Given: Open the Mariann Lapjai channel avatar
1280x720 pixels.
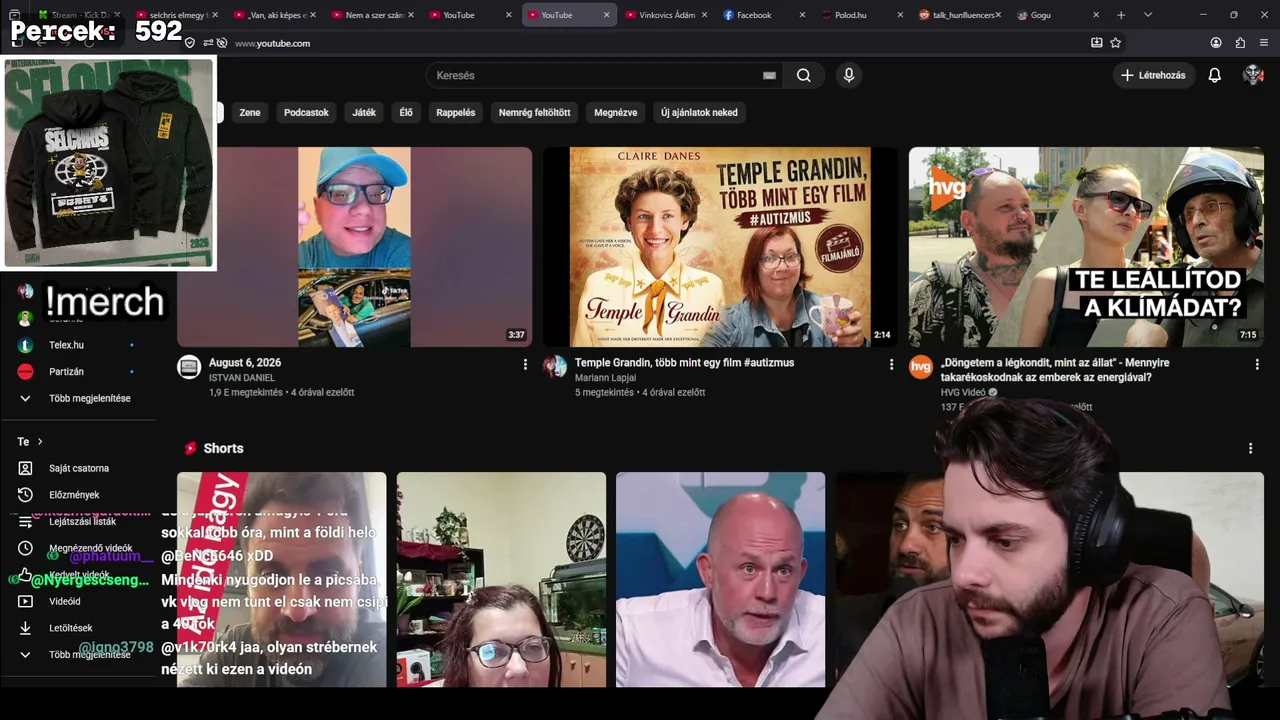Looking at the screenshot, I should coord(555,367).
